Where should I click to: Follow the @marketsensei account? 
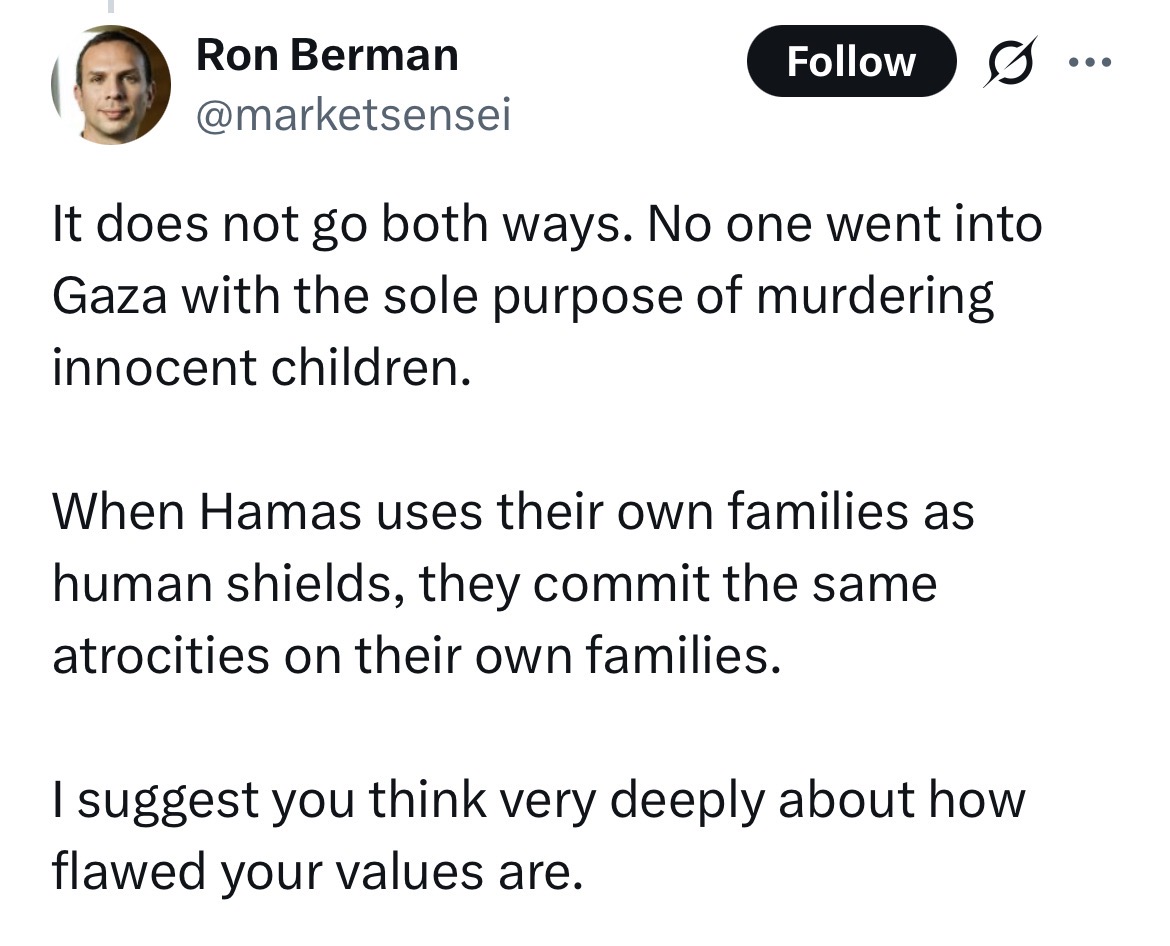(851, 61)
